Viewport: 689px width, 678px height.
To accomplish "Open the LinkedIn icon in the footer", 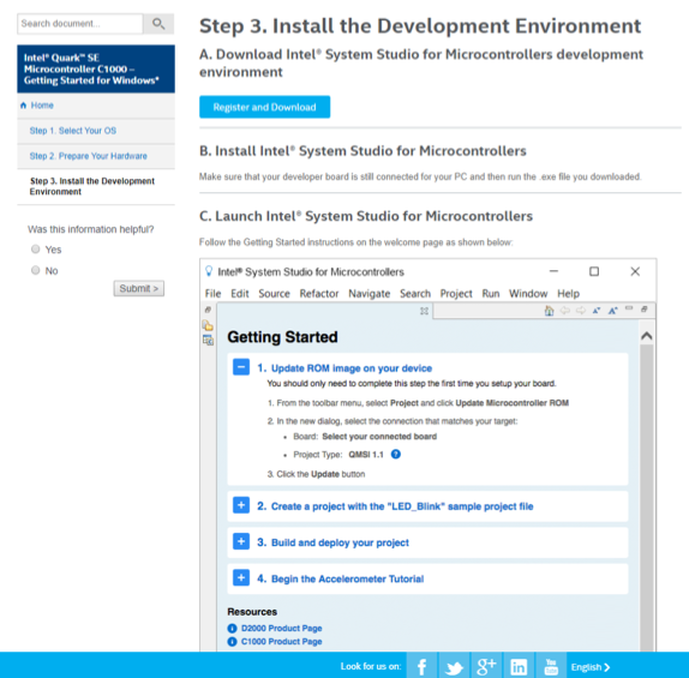I will [519, 666].
